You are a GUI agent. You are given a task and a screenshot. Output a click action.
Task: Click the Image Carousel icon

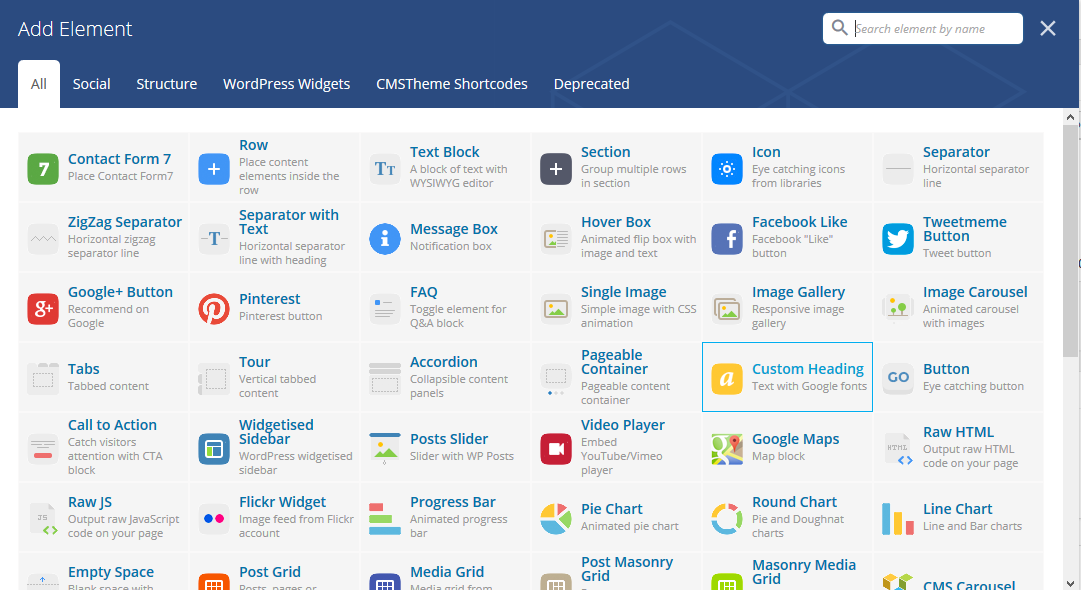click(x=898, y=309)
